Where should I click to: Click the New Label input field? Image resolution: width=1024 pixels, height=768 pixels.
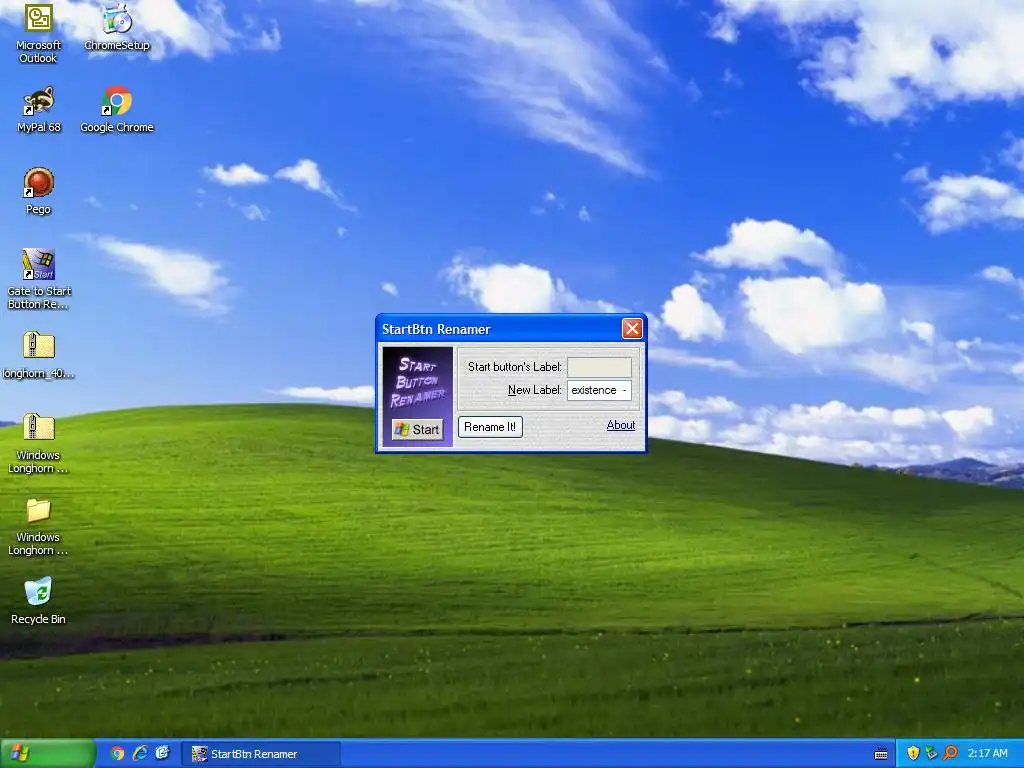tap(599, 391)
